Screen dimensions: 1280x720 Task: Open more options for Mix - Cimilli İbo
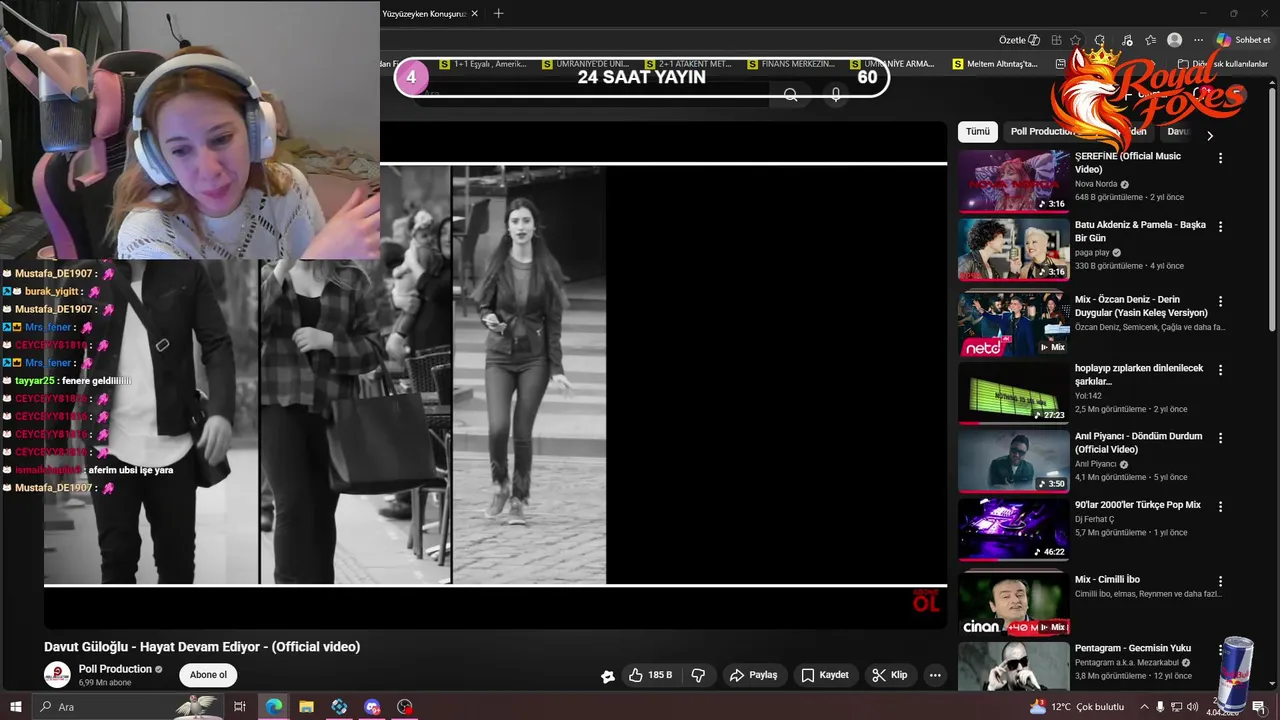(1220, 581)
